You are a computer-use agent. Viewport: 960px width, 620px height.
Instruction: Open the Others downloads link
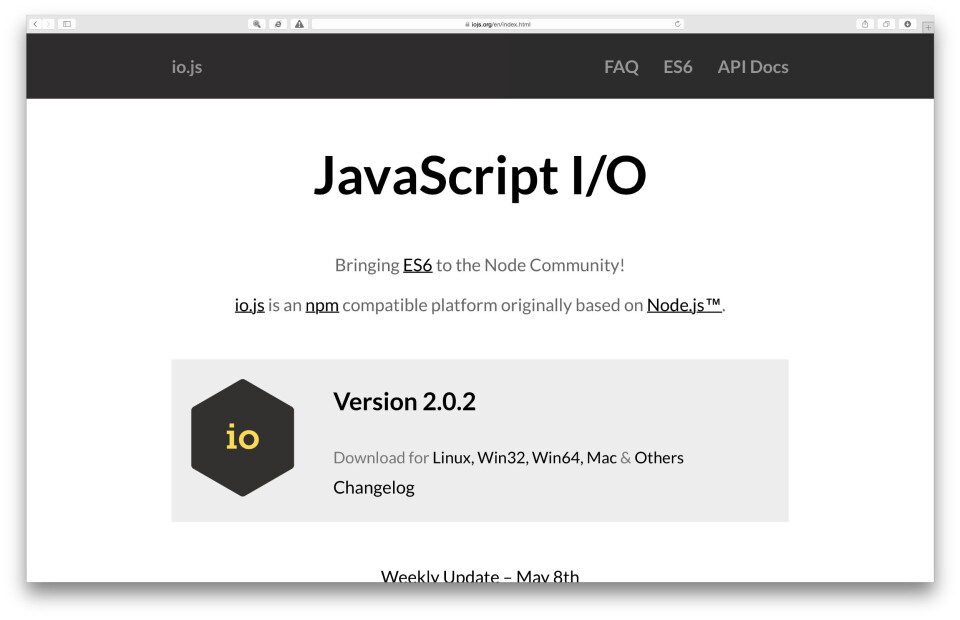[x=659, y=458]
